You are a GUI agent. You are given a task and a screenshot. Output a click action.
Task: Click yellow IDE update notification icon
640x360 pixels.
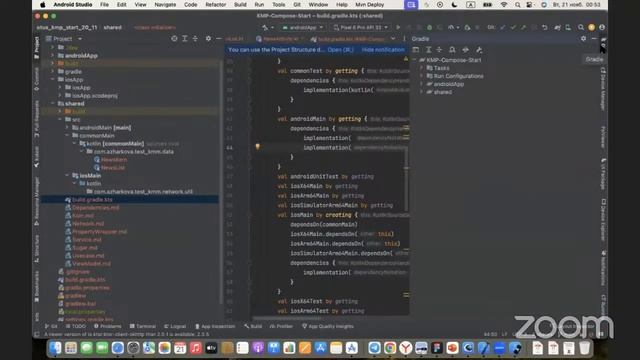pos(591,27)
